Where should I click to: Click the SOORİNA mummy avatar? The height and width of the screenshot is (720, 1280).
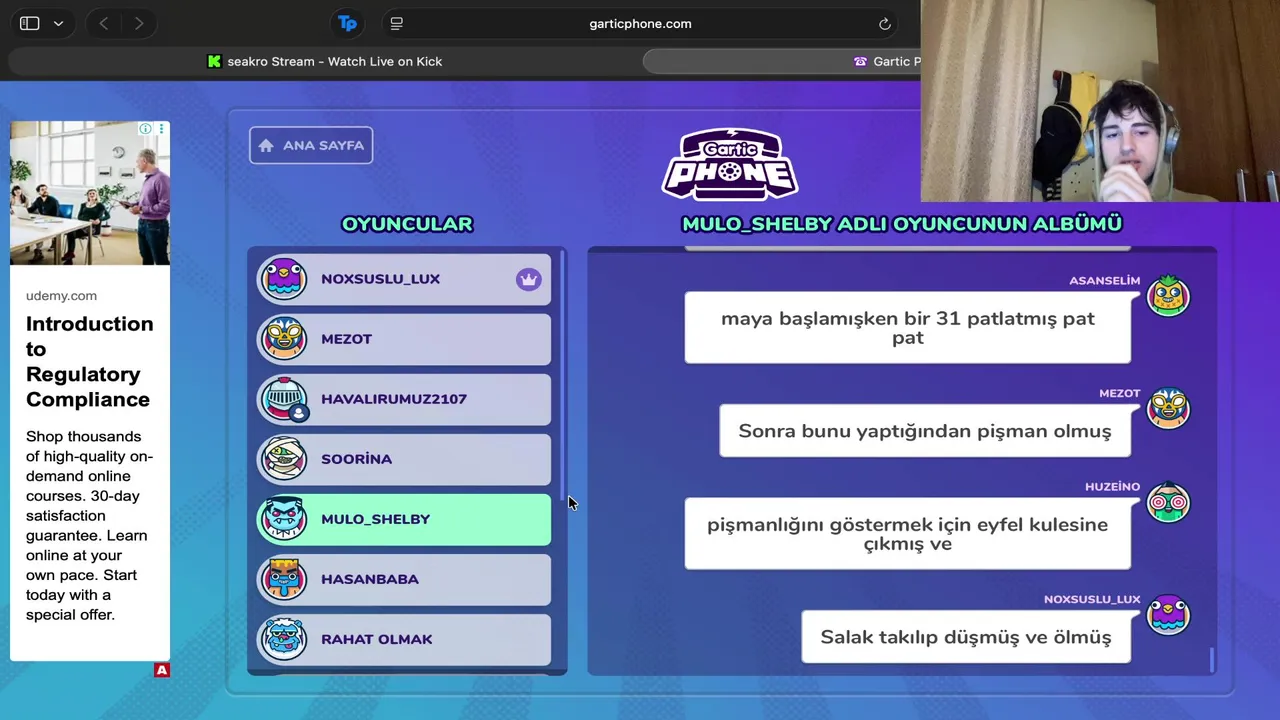point(284,459)
